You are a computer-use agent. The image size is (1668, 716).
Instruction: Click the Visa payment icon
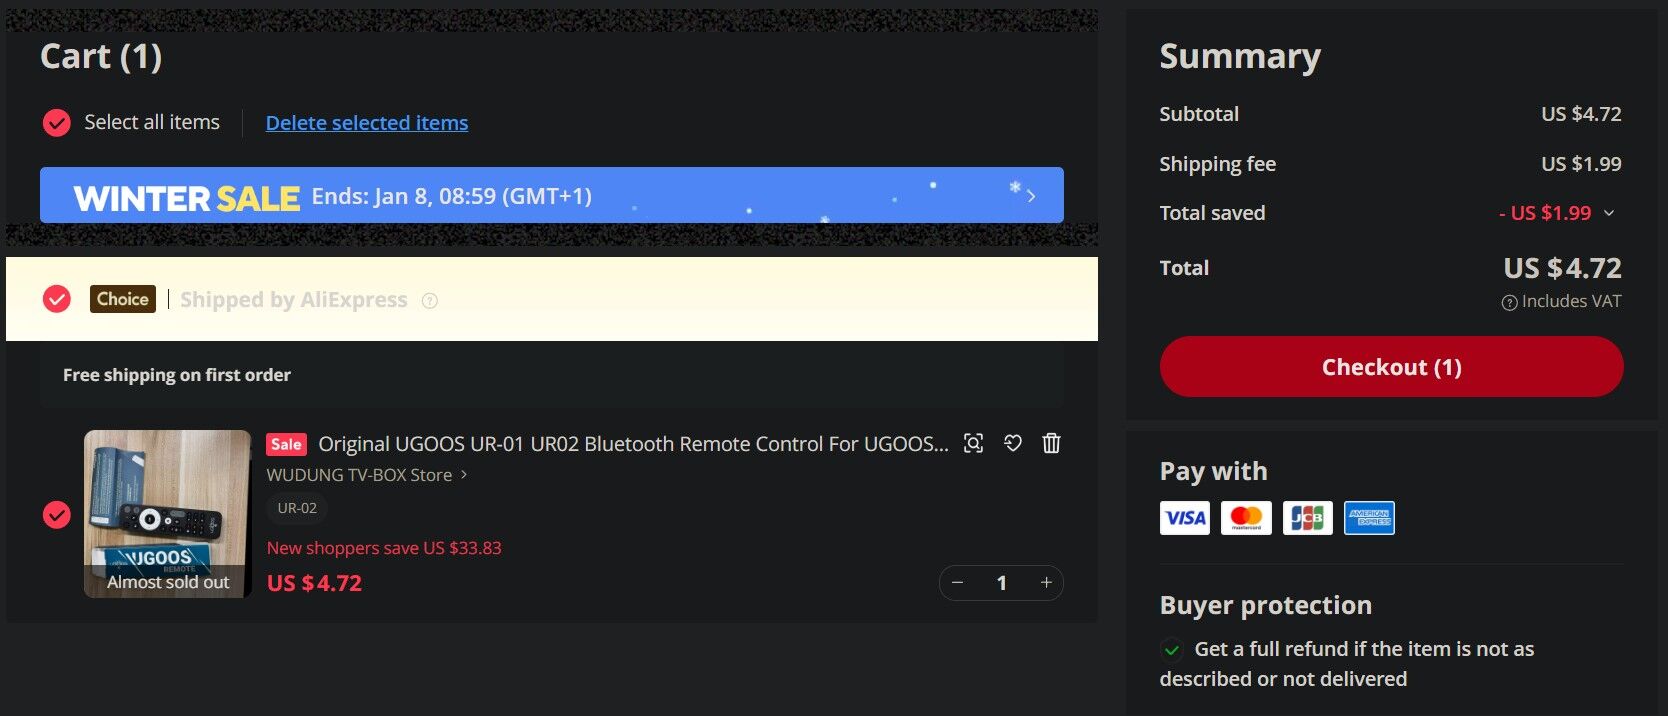tap(1185, 518)
